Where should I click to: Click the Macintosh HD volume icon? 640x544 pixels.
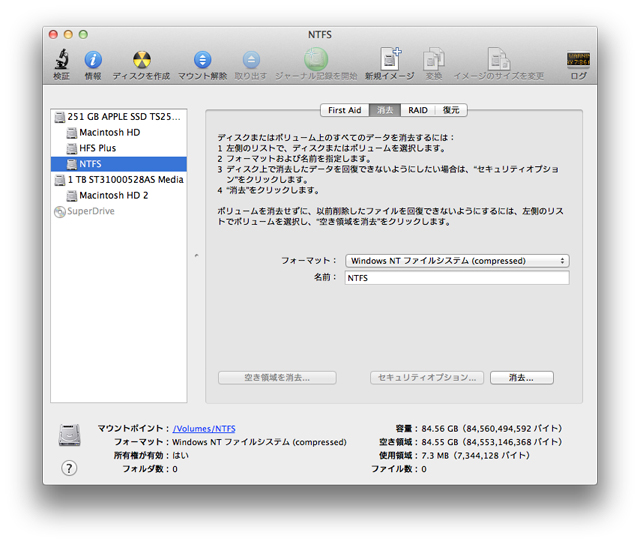[72, 133]
